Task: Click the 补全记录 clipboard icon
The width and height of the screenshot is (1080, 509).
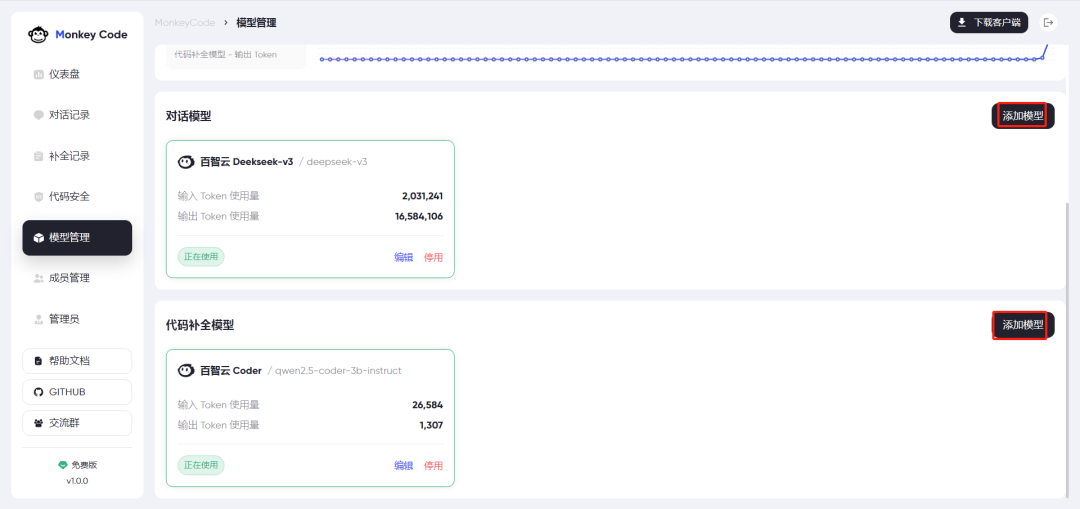Action: [39, 156]
